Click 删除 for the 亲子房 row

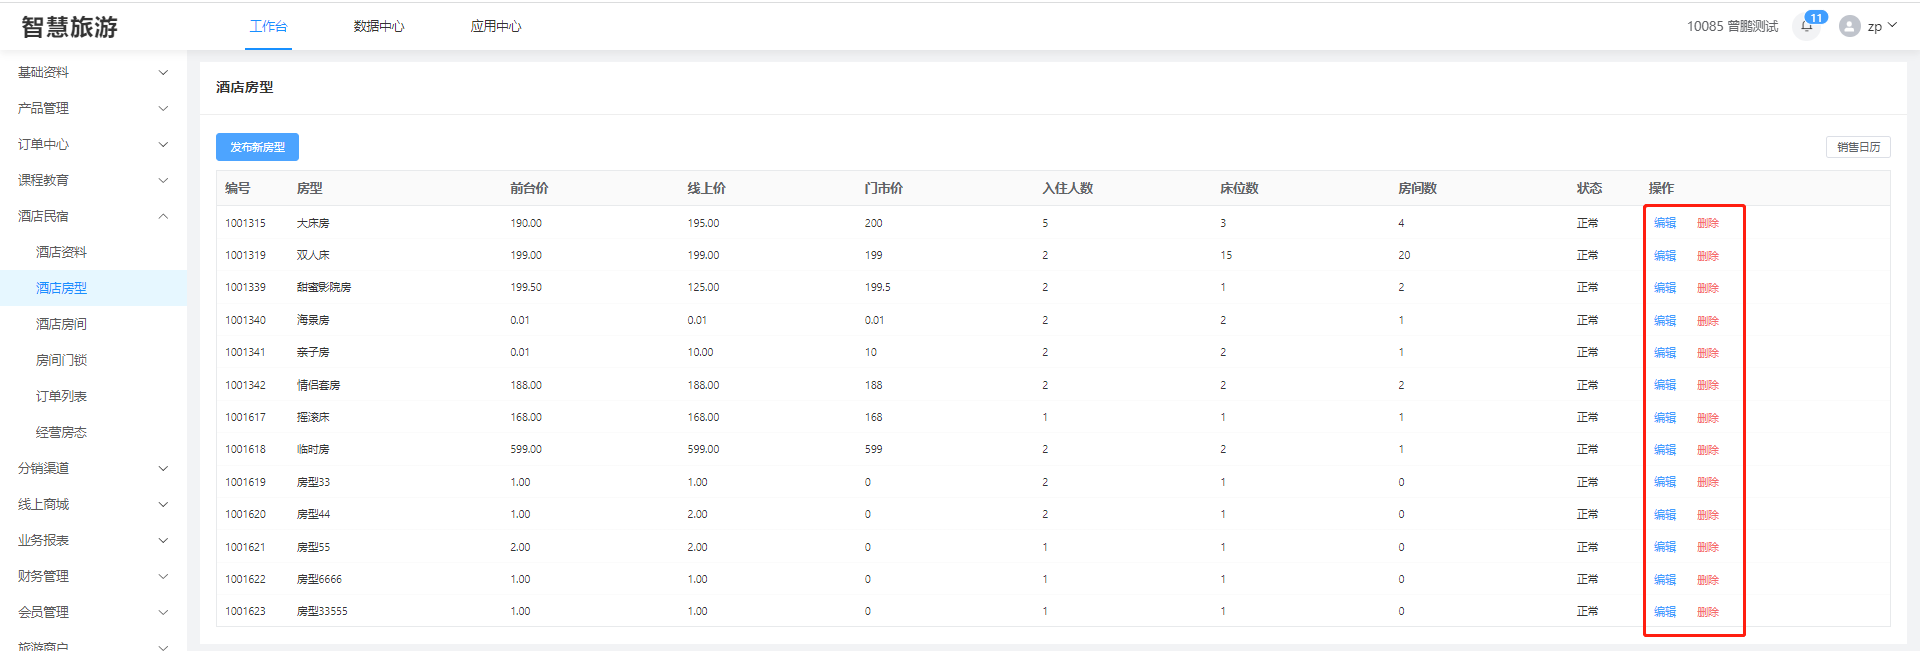pyautogui.click(x=1707, y=353)
